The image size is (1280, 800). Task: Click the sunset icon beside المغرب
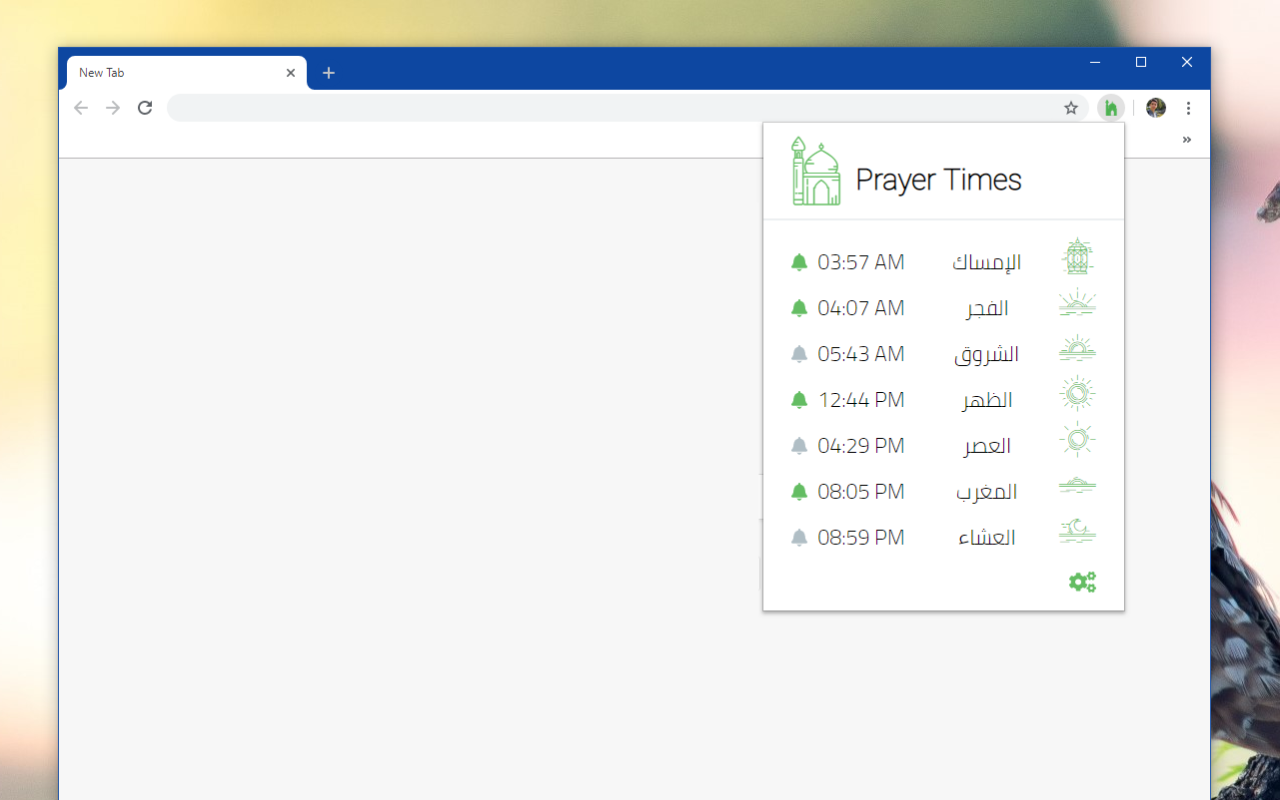[1077, 486]
